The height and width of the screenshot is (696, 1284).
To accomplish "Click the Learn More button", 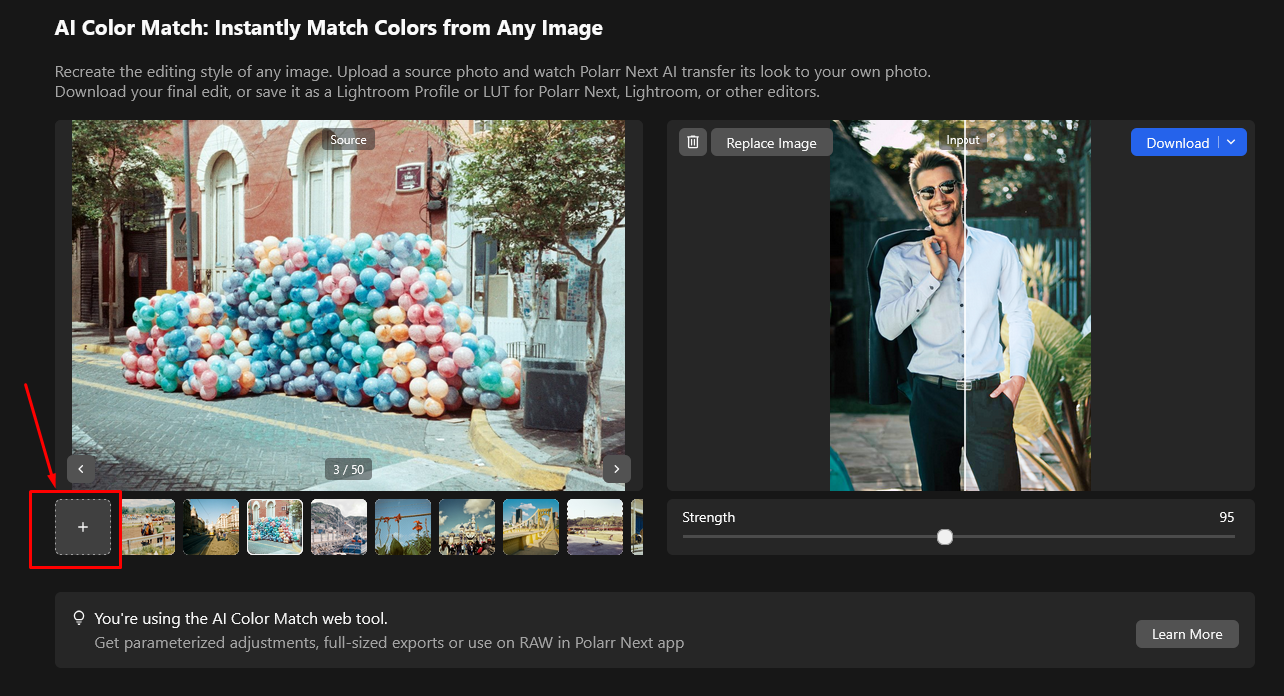I will [1186, 634].
